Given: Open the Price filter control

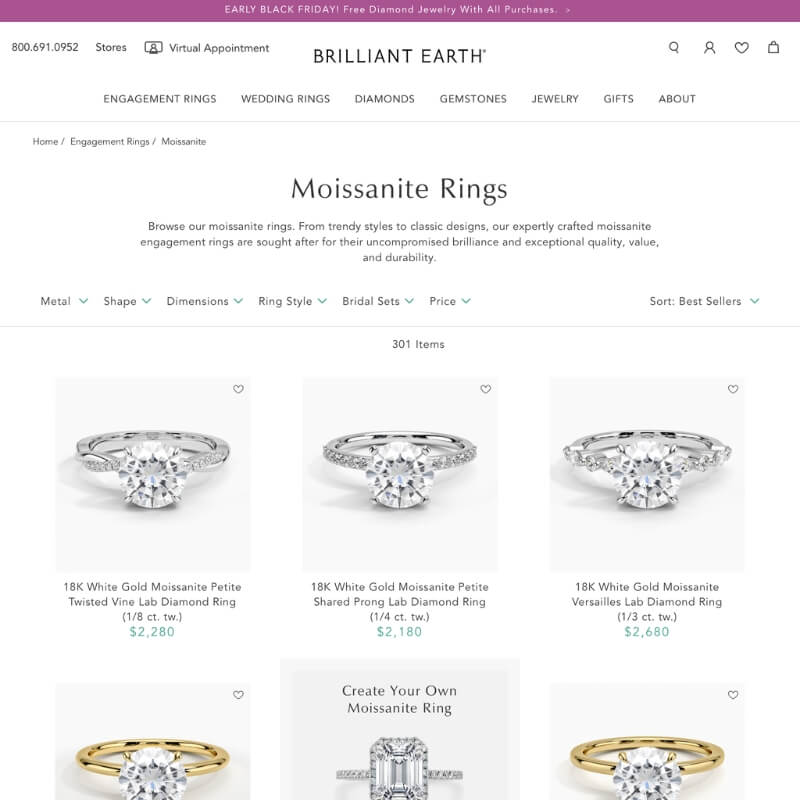Looking at the screenshot, I should coord(449,301).
